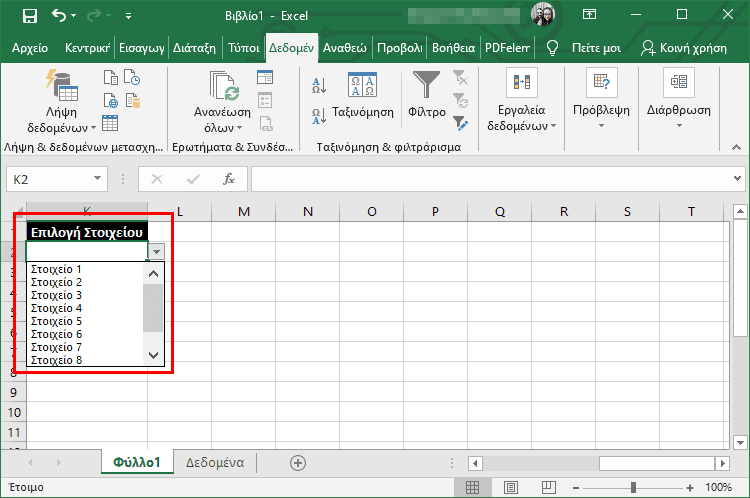Image resolution: width=750 pixels, height=498 pixels.
Task: Click the Πείτε μου search box
Action: 585,48
